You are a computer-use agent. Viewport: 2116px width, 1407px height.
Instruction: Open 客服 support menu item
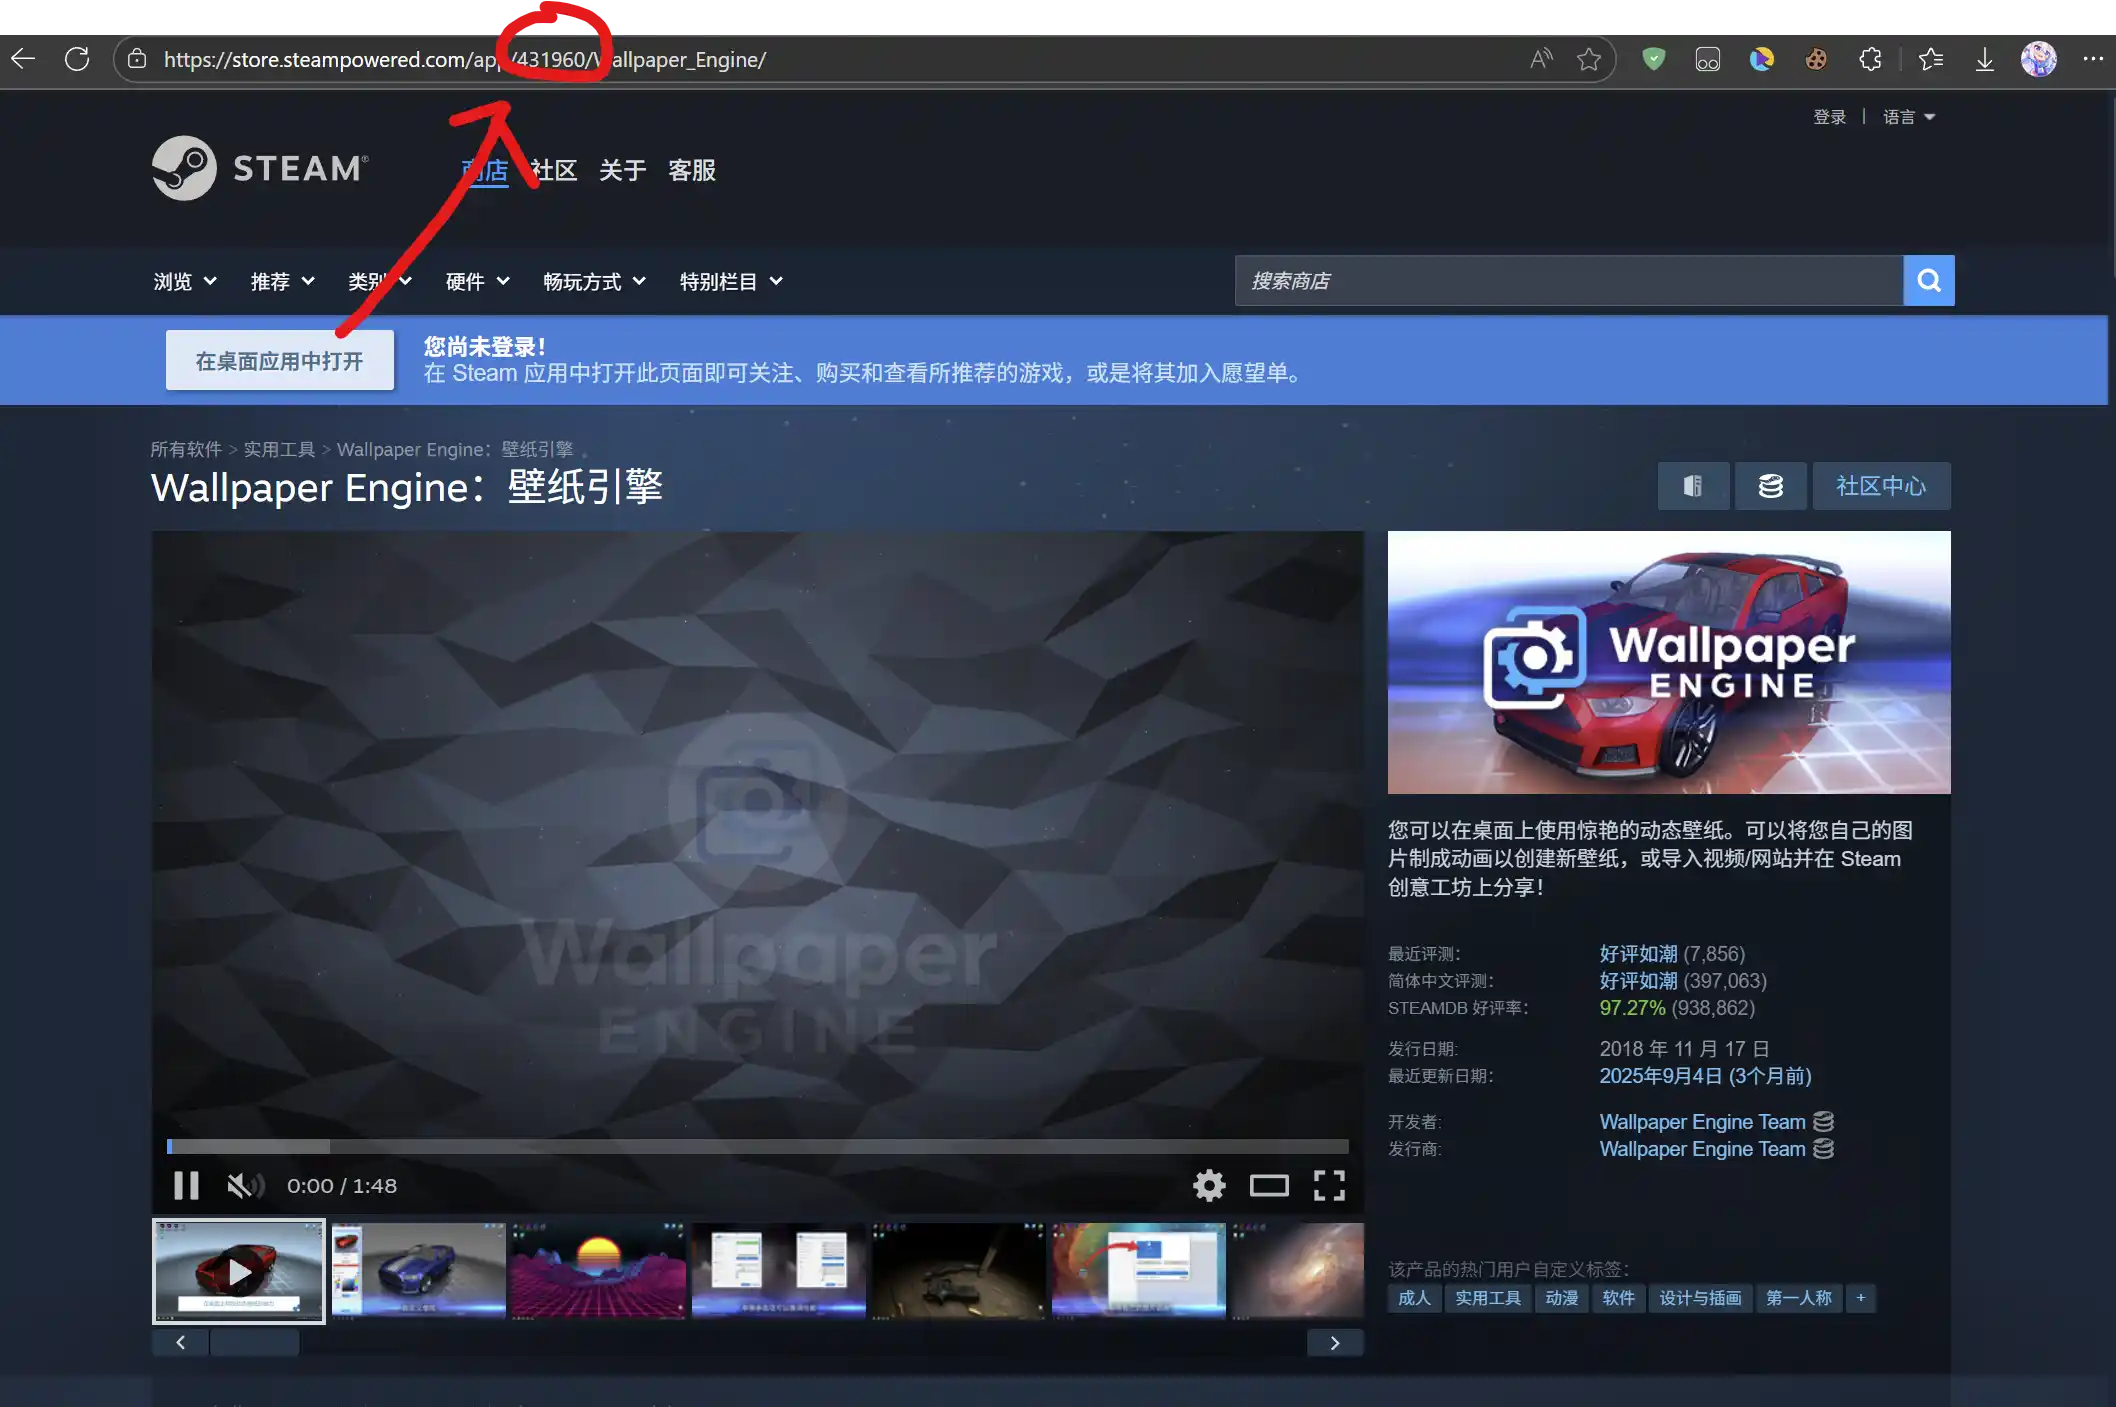[692, 170]
